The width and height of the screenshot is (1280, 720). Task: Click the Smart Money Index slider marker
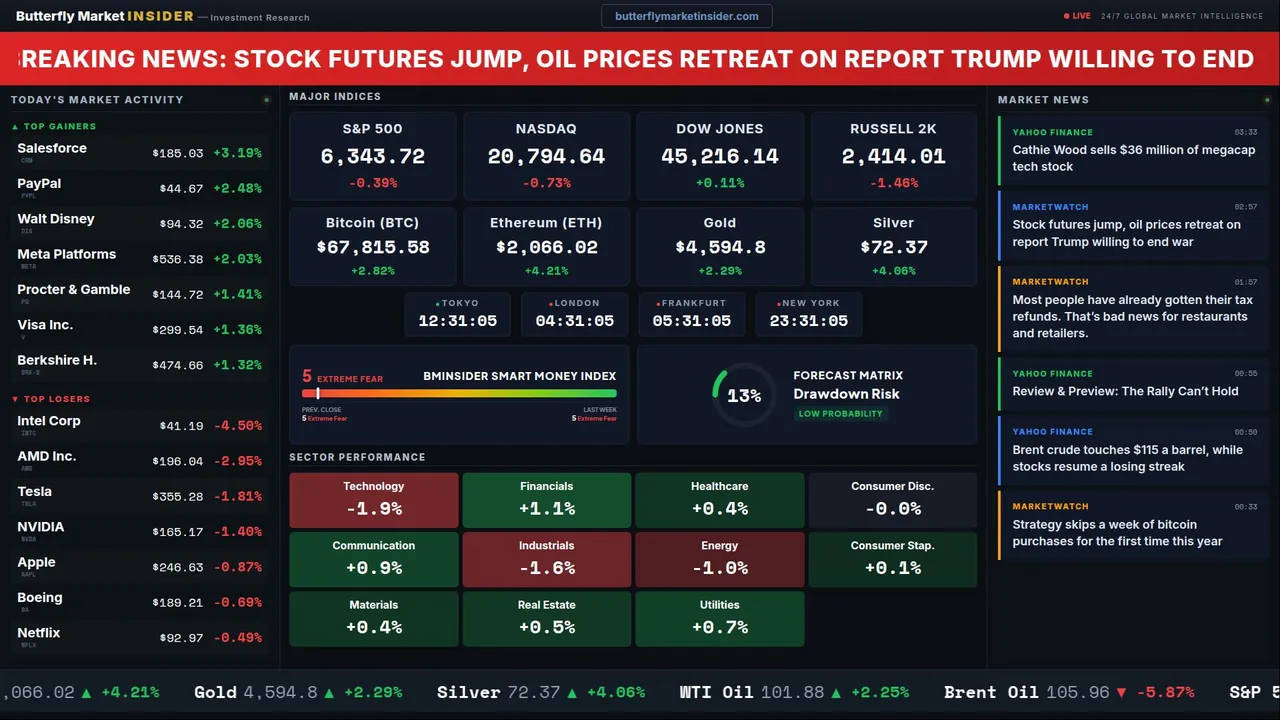pos(318,394)
